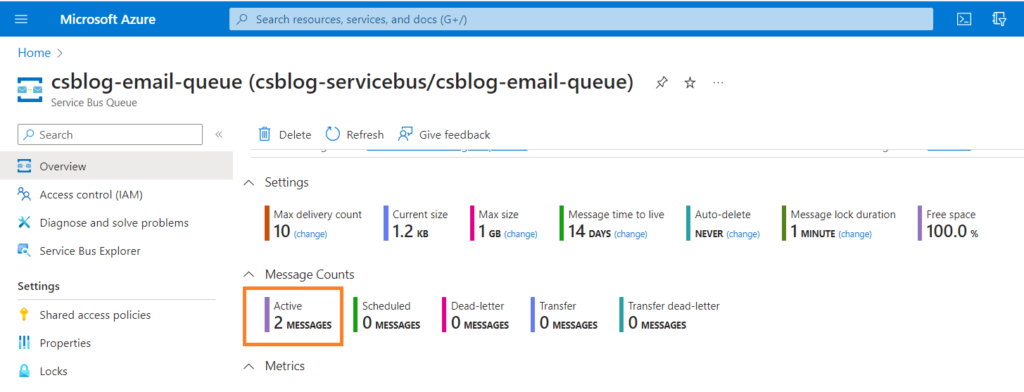Click the trash can Delete icon
This screenshot has height=392, width=1024.
pyautogui.click(x=264, y=134)
